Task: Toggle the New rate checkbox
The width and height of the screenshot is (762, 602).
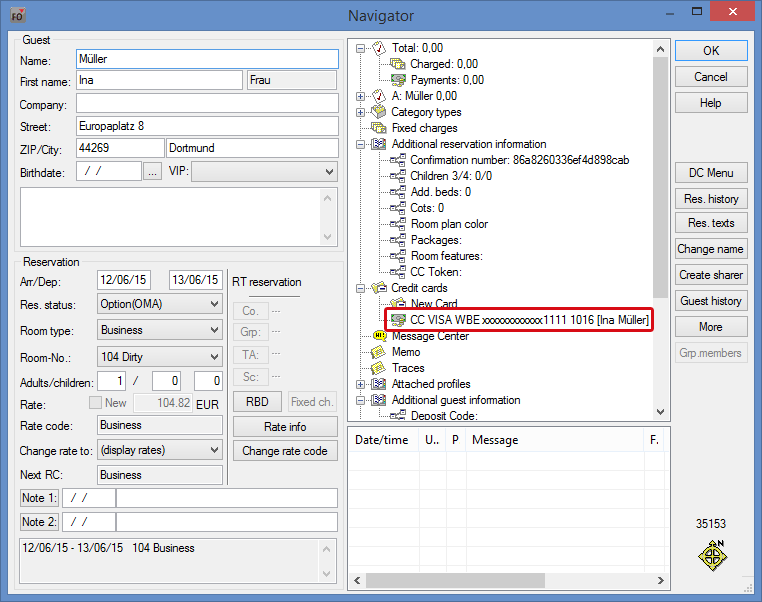Action: pos(96,402)
